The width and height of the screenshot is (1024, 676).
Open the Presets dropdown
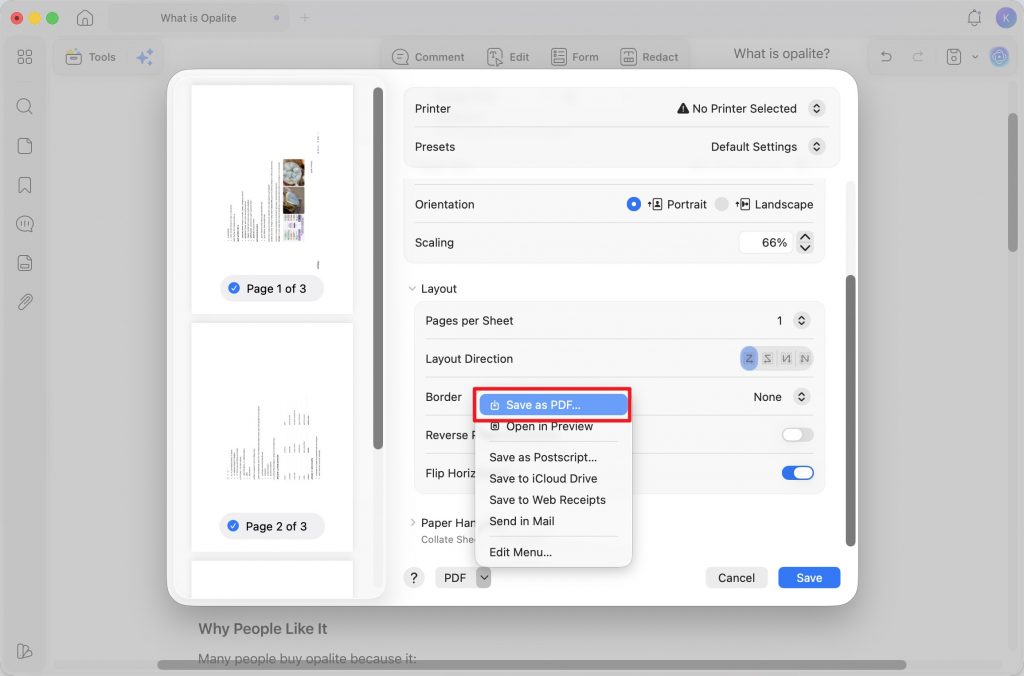point(816,146)
